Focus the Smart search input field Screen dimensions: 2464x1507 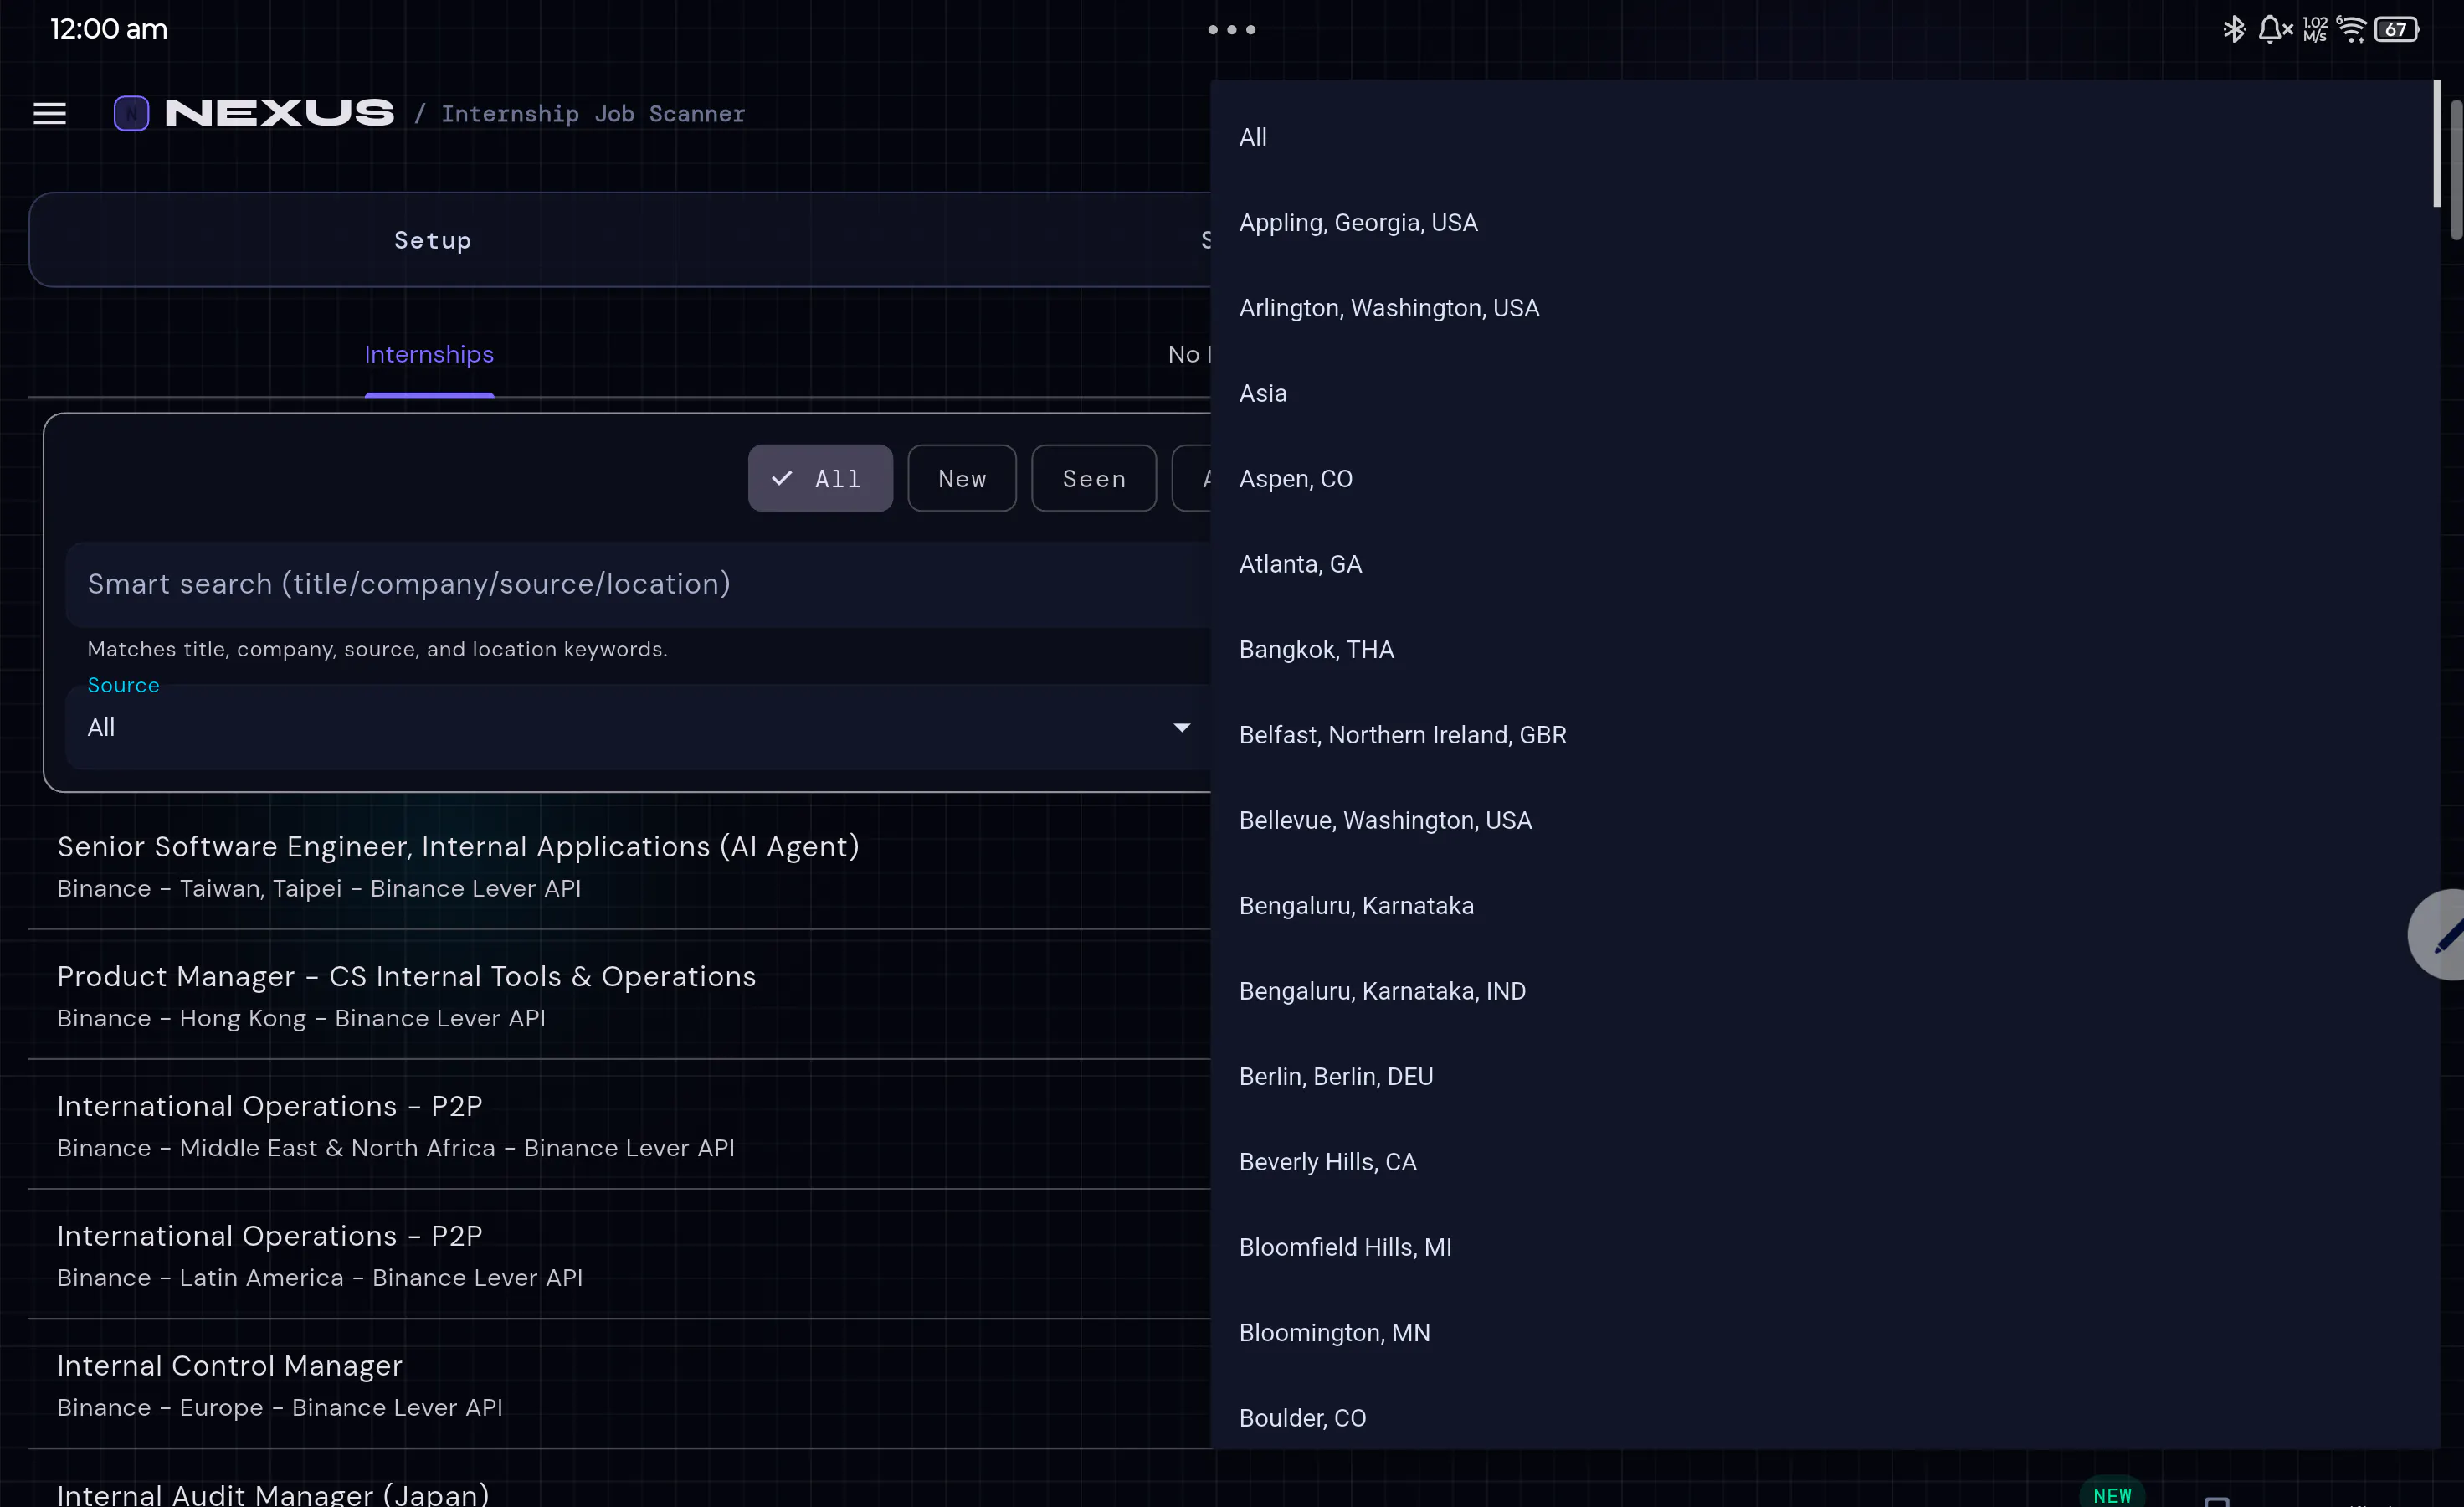pos(639,584)
